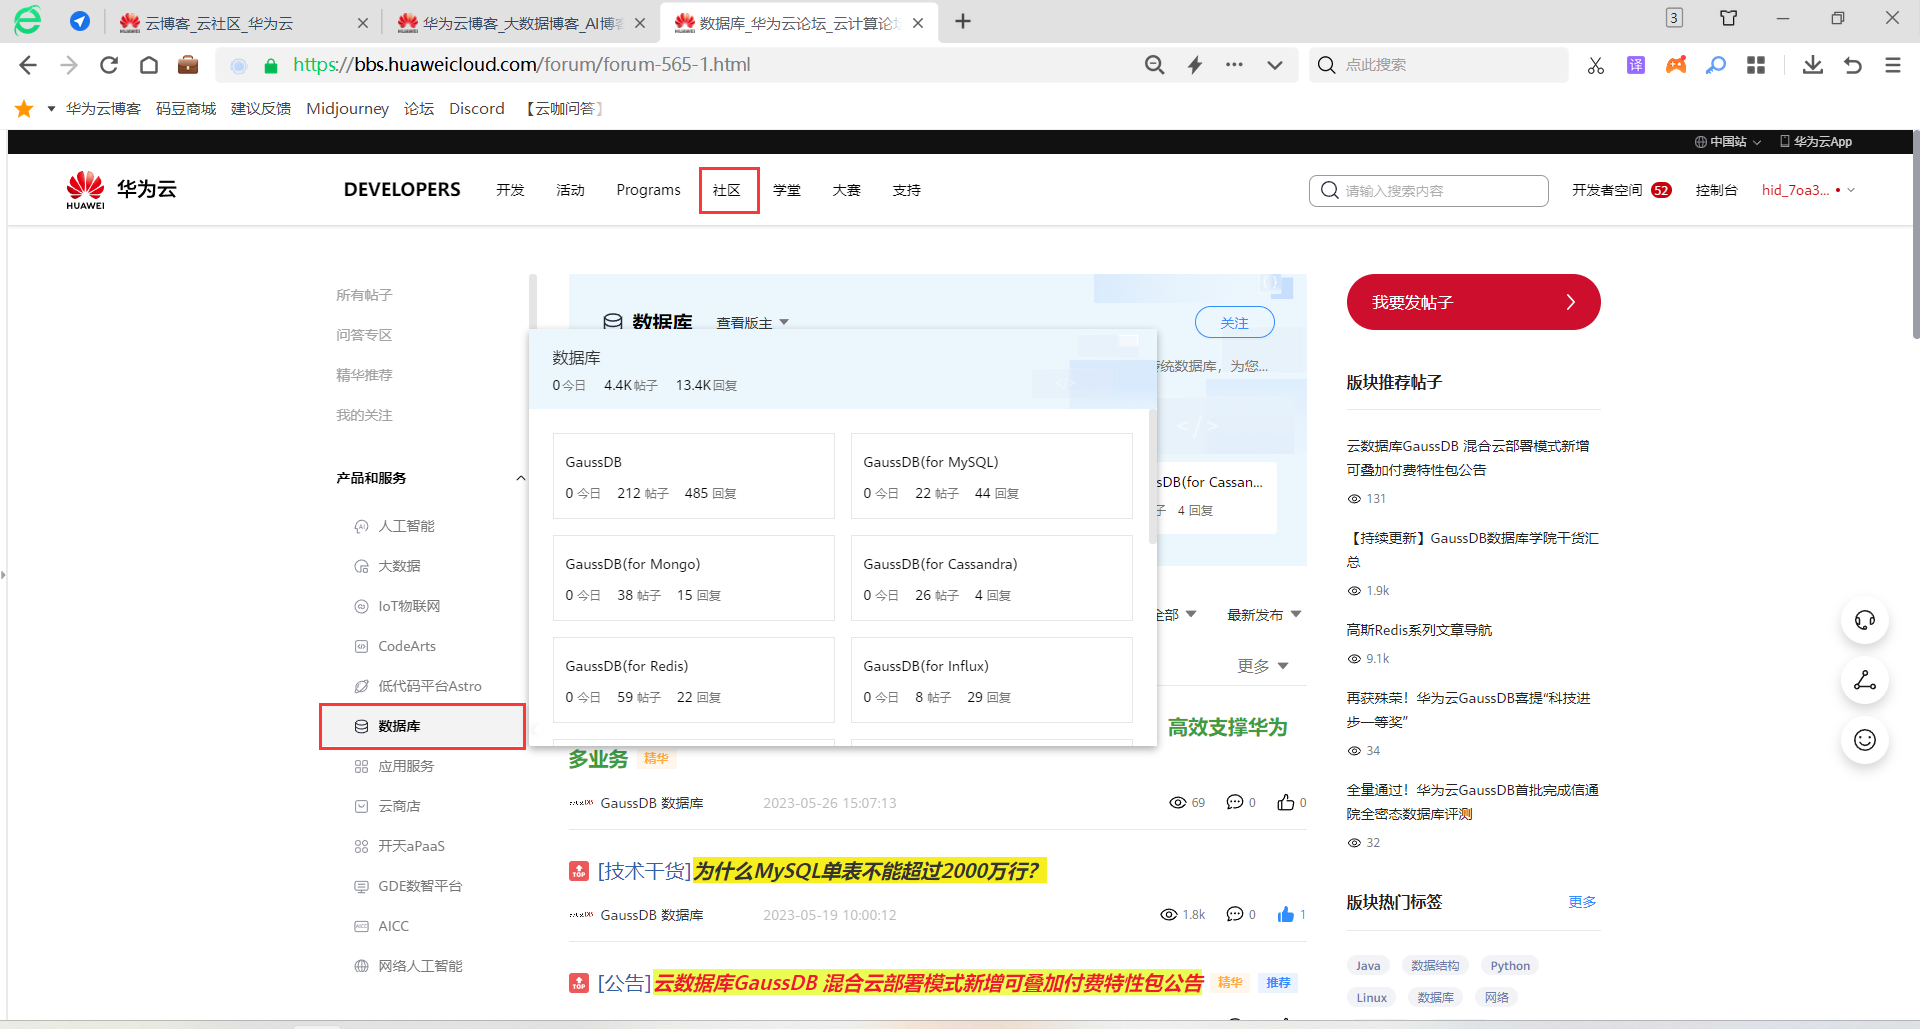Click the smiley feedback floating icon

tap(1865, 740)
